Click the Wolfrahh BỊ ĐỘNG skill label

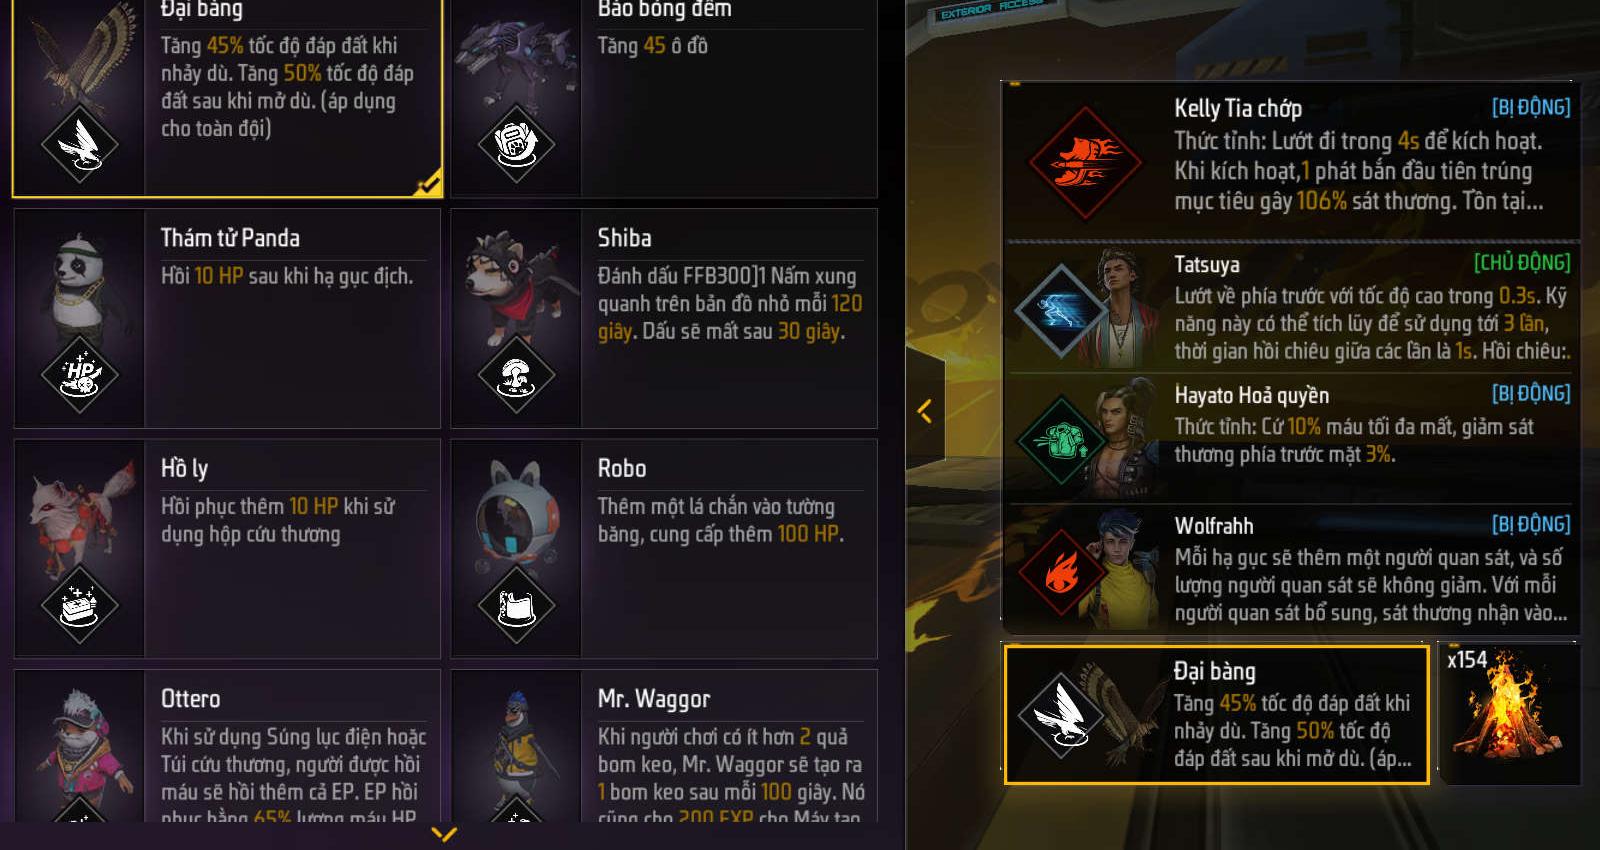point(1530,524)
